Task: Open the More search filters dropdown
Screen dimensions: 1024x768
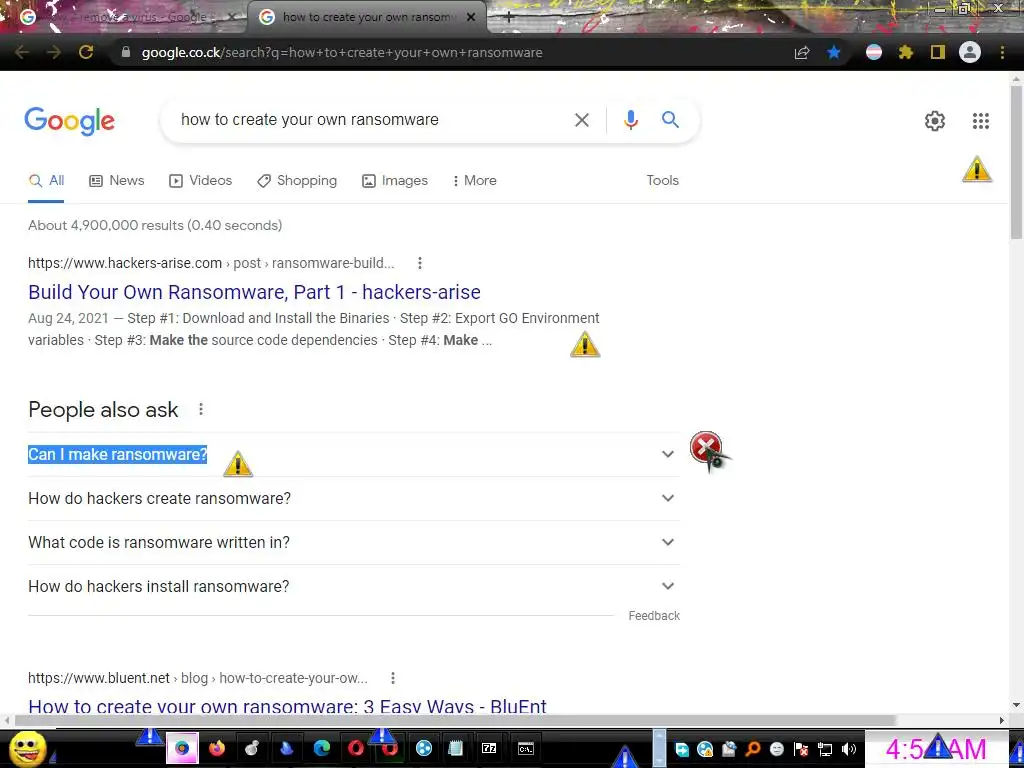Action: 475,180
